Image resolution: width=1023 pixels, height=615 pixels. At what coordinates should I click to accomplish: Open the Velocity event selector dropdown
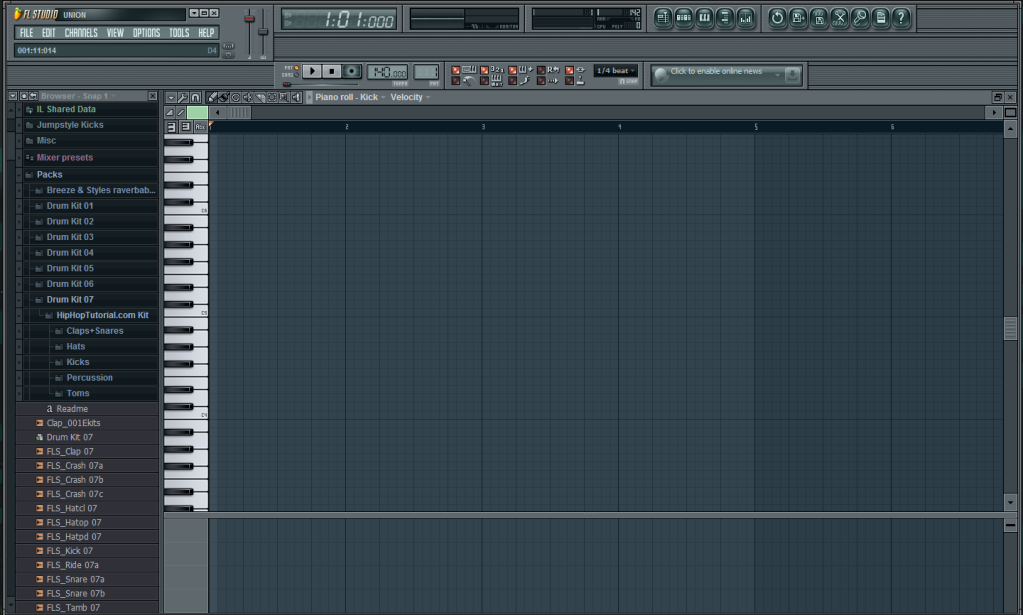[x=410, y=97]
